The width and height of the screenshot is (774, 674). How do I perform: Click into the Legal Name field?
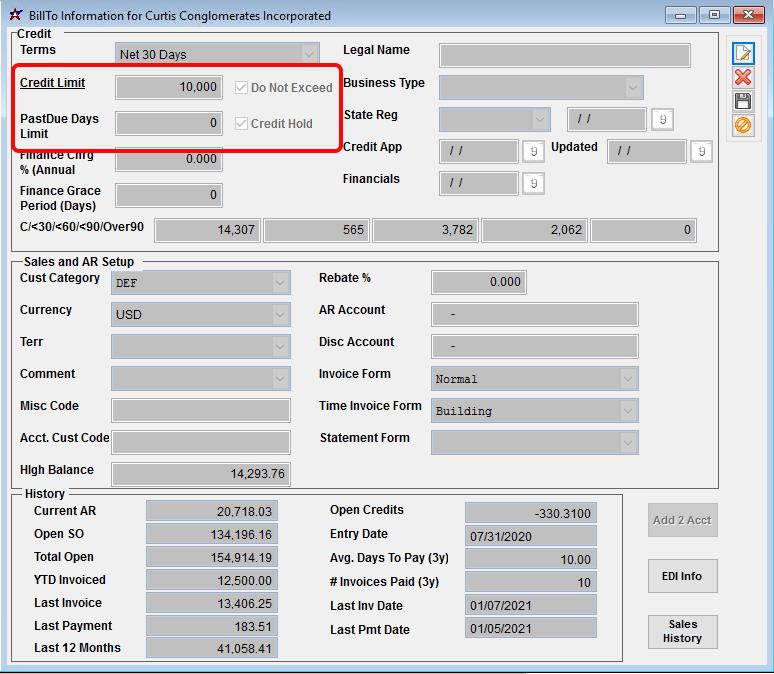point(564,55)
